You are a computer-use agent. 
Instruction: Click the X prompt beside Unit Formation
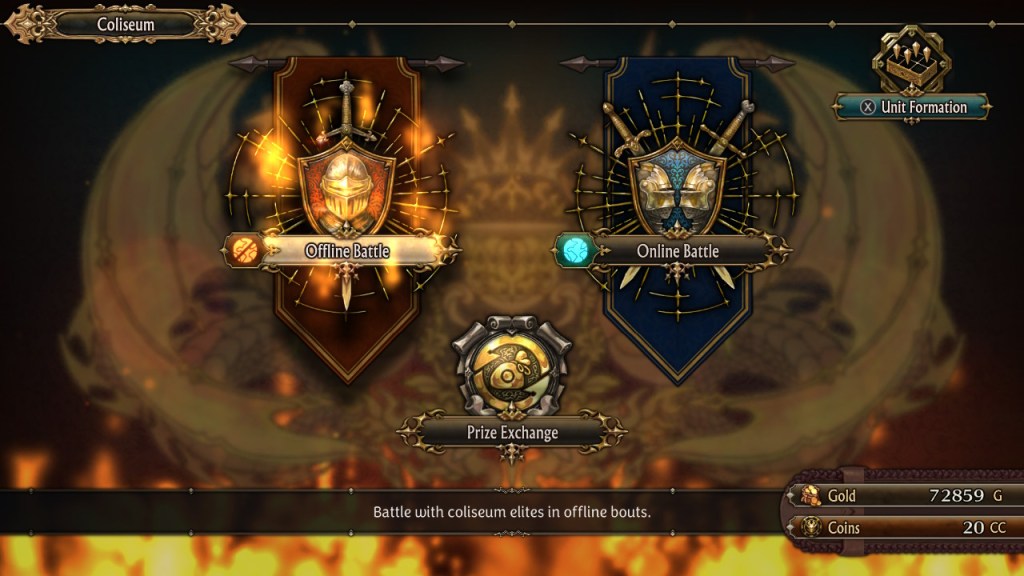click(867, 107)
